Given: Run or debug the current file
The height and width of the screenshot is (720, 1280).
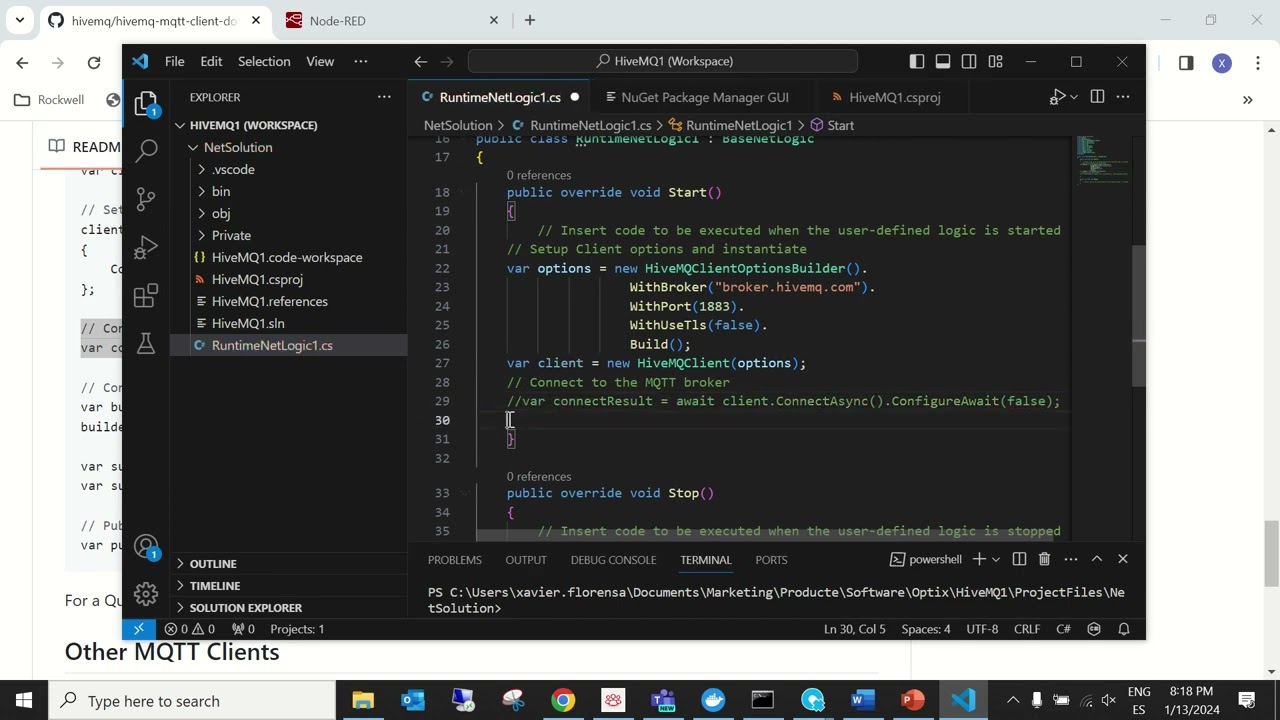Looking at the screenshot, I should pyautogui.click(x=1057, y=97).
